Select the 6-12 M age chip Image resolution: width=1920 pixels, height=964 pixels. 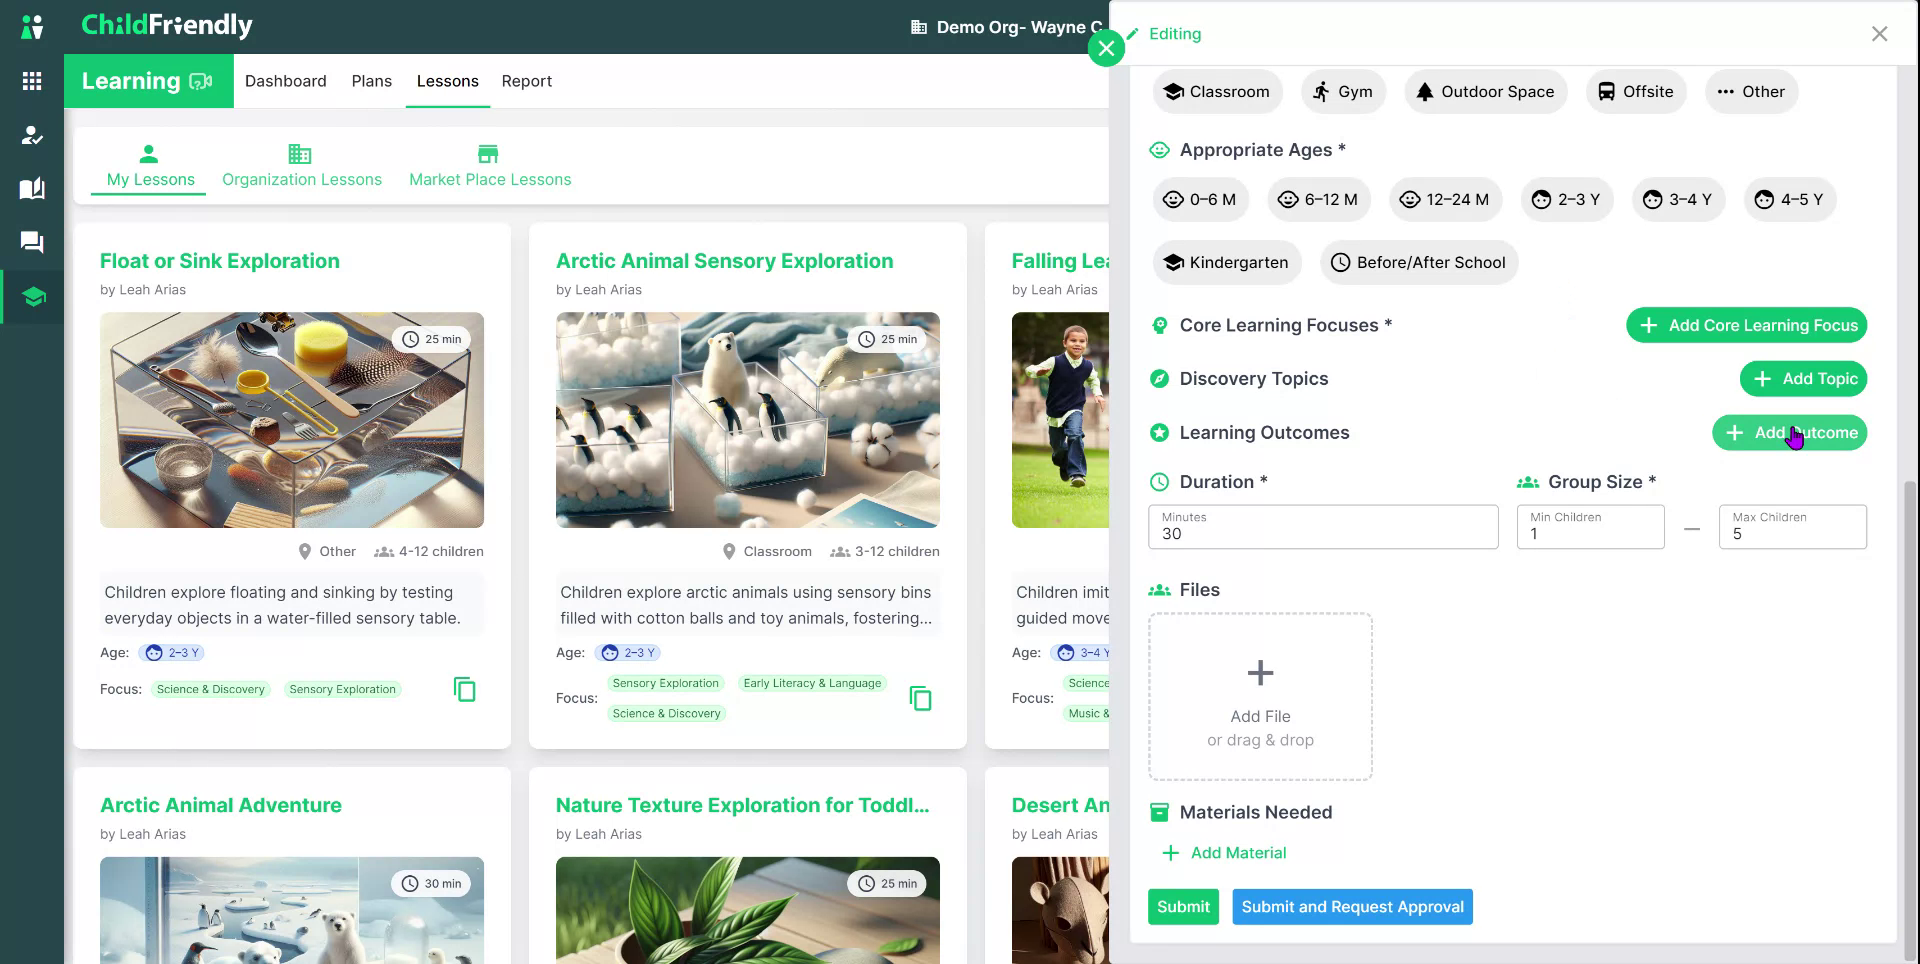[x=1319, y=200]
